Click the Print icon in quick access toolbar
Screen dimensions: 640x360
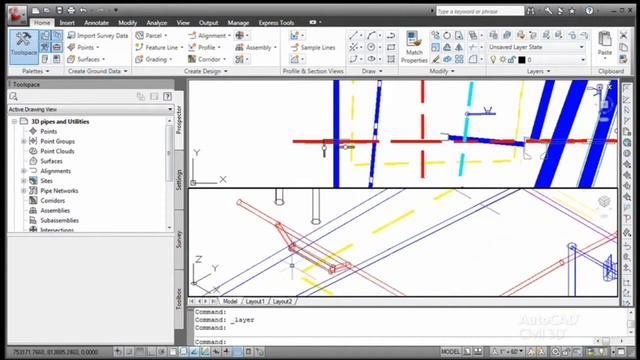coord(71,10)
